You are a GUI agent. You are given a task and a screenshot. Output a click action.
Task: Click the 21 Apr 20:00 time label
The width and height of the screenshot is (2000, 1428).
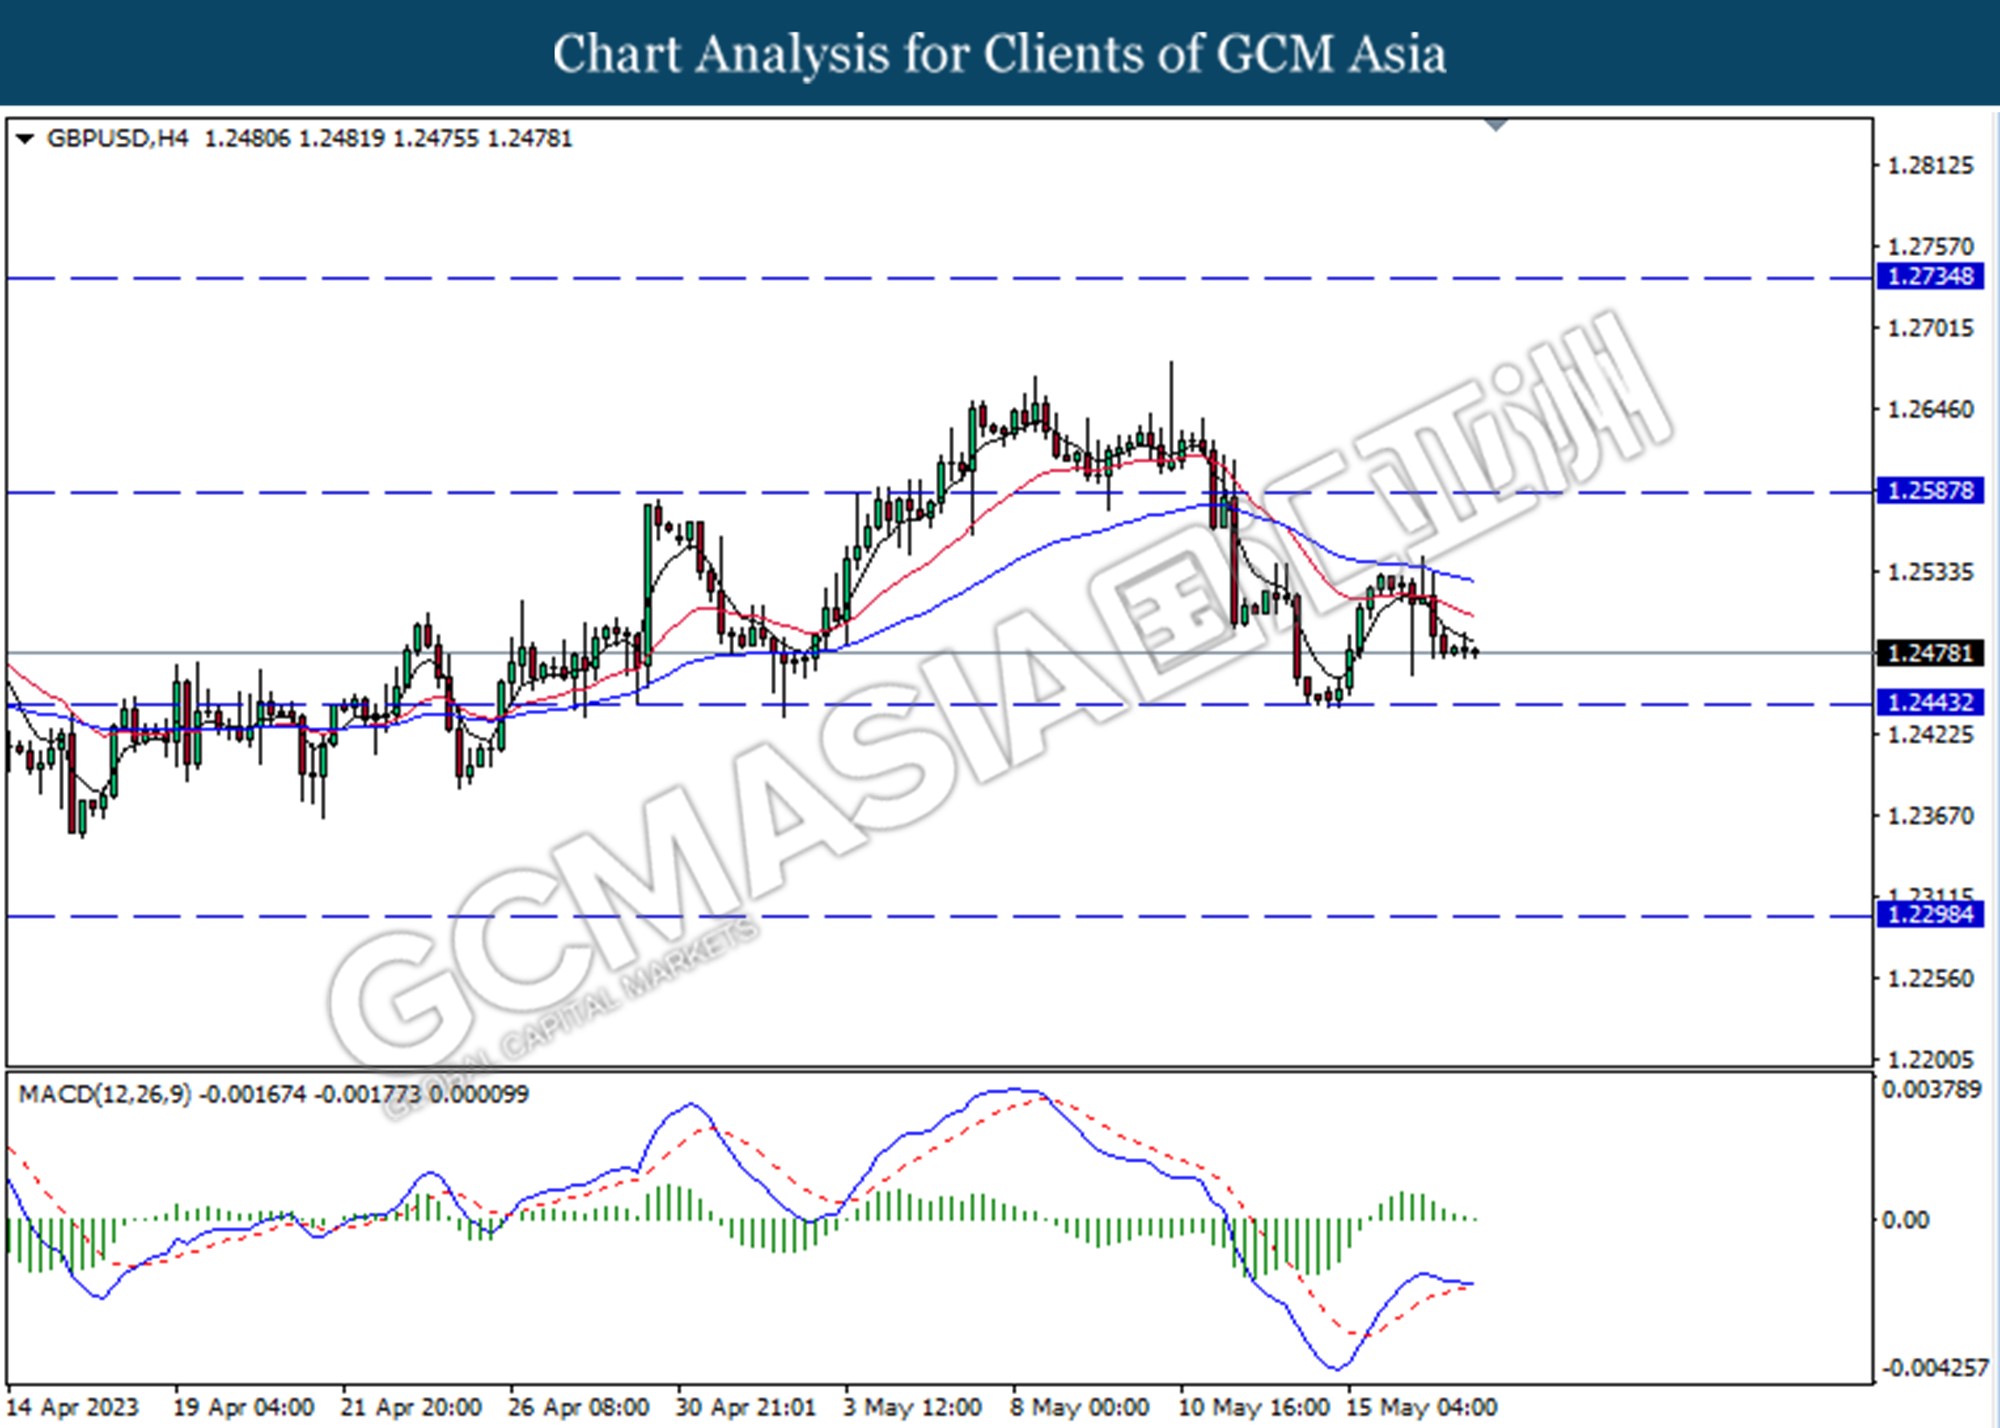(x=411, y=1408)
